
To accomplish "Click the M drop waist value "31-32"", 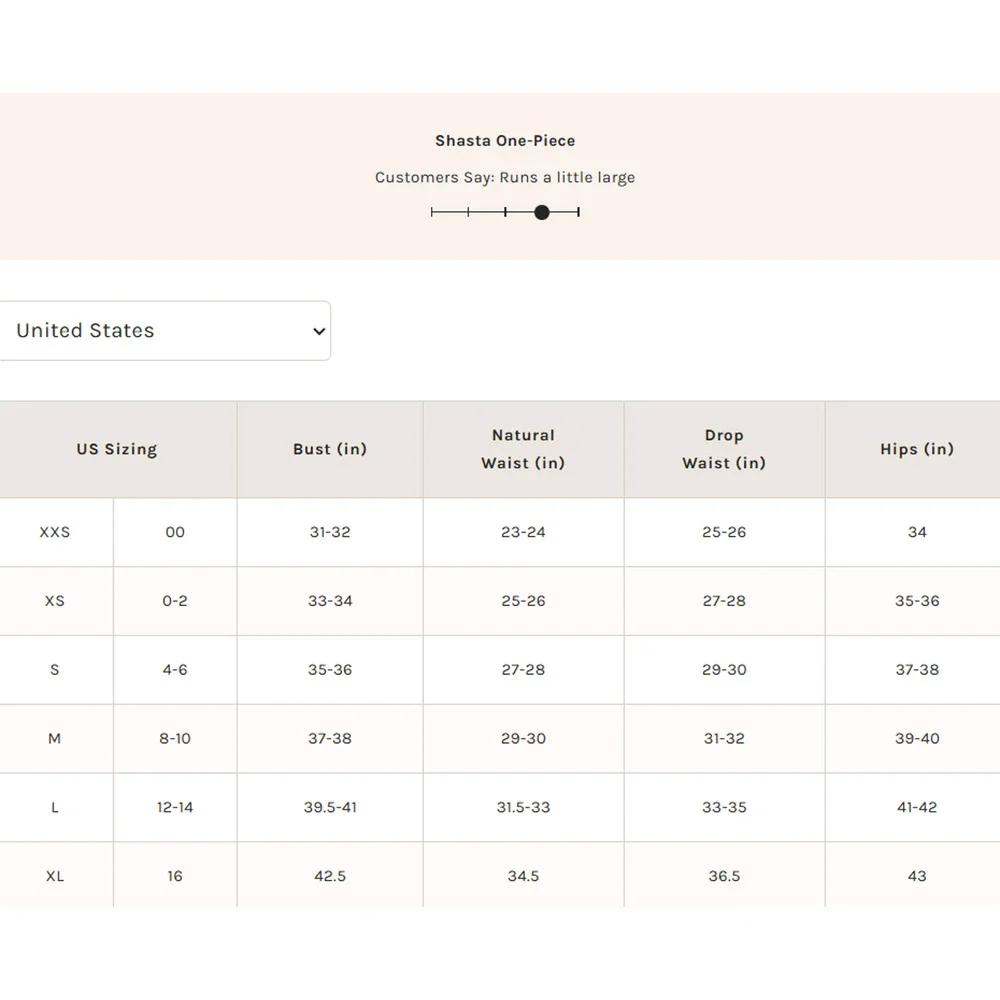I will [x=724, y=739].
